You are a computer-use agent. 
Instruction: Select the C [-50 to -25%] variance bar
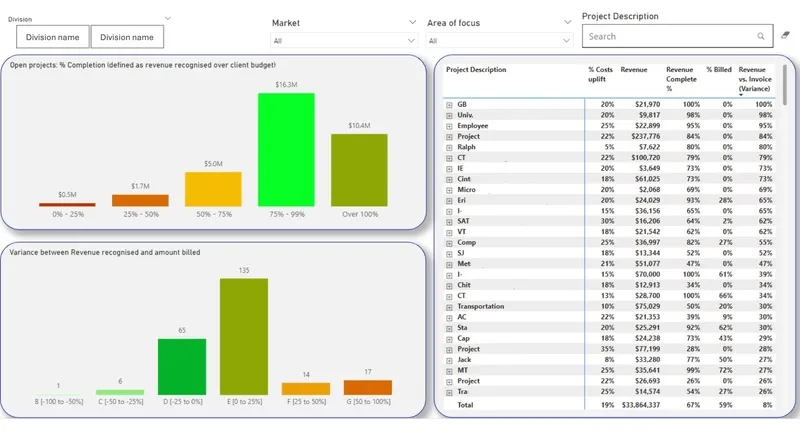(120, 392)
